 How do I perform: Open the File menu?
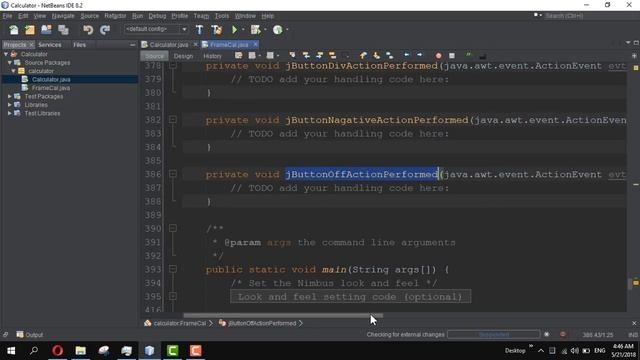click(7, 16)
